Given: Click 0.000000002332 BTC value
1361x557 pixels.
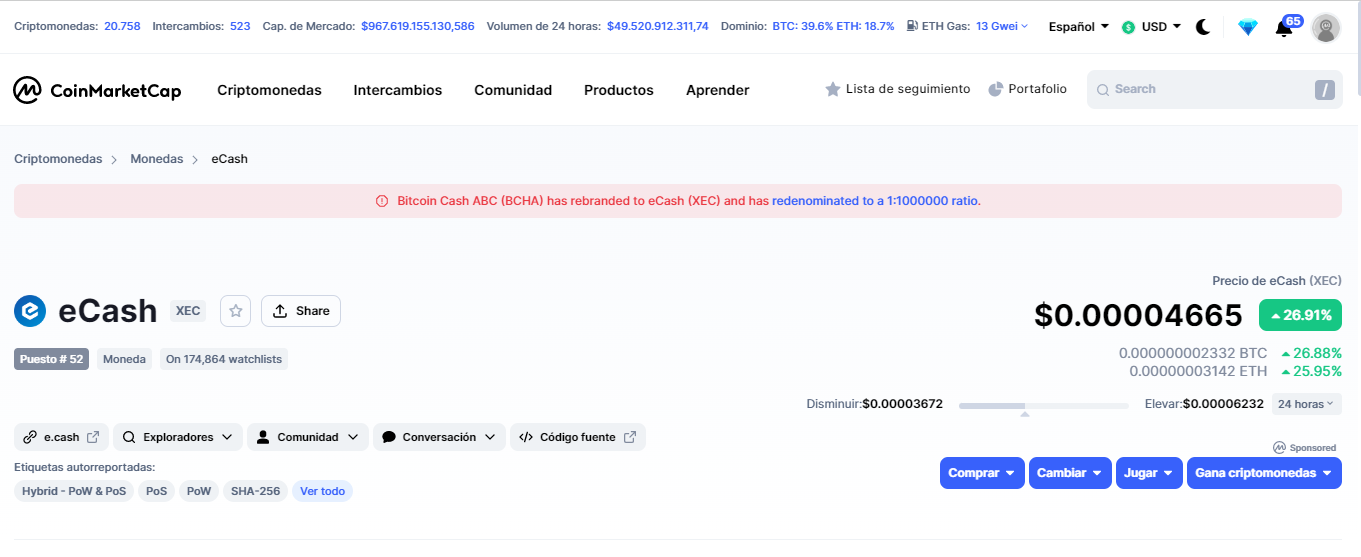Looking at the screenshot, I should click(1193, 353).
